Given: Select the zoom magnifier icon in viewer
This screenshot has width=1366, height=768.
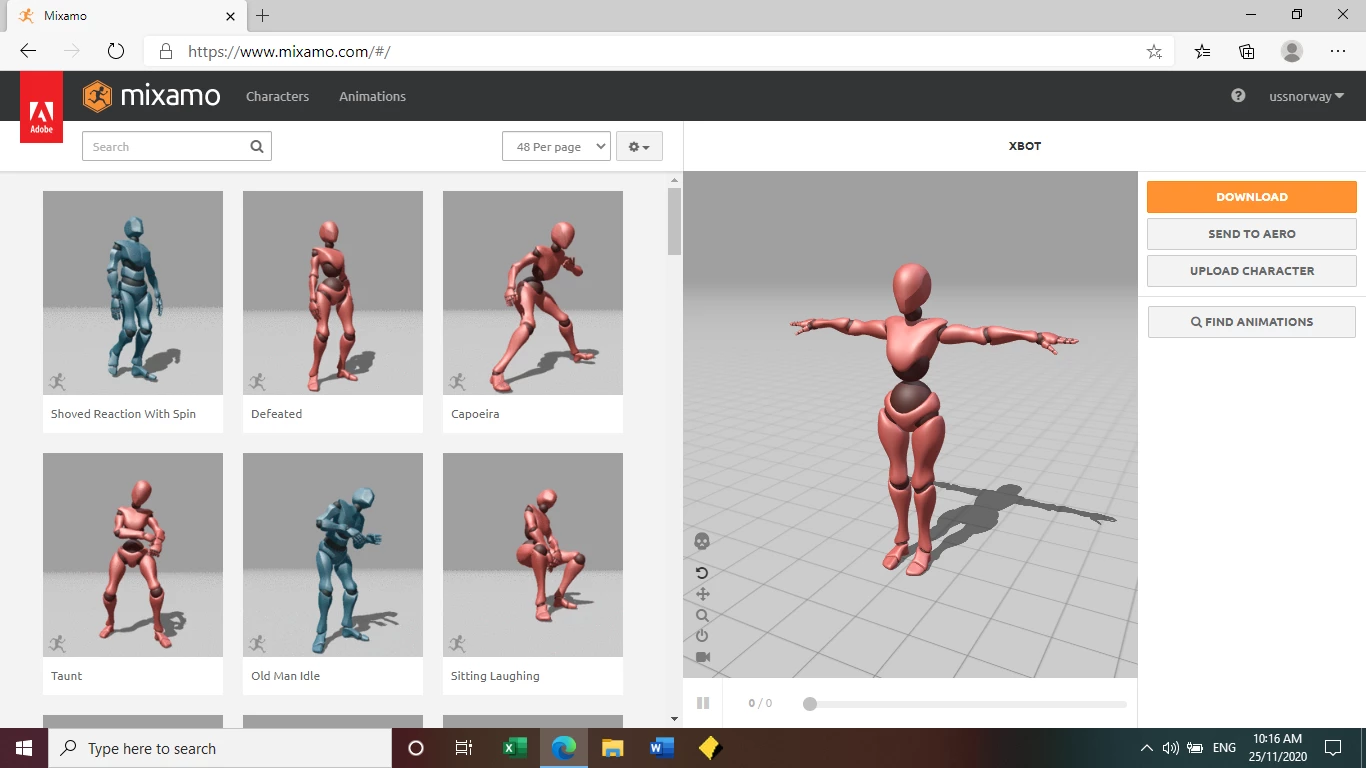Looking at the screenshot, I should click(702, 616).
